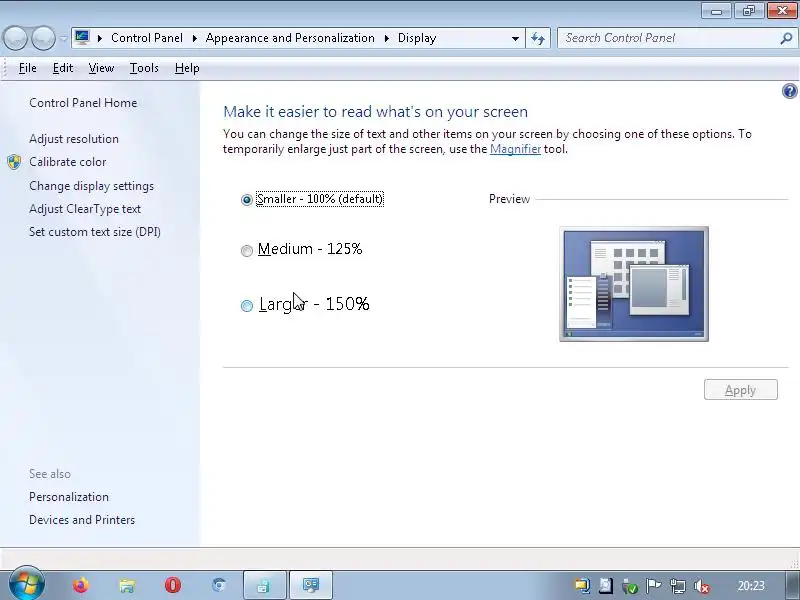Click the Show desktop strip beside the clock
800x600 pixels.
(x=792, y=585)
